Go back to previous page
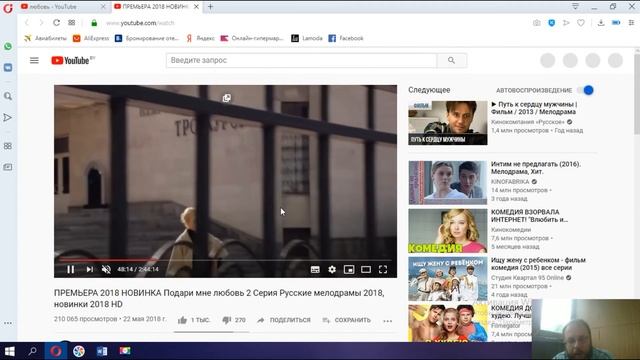Viewport: 640px width, 360px height. point(27,23)
